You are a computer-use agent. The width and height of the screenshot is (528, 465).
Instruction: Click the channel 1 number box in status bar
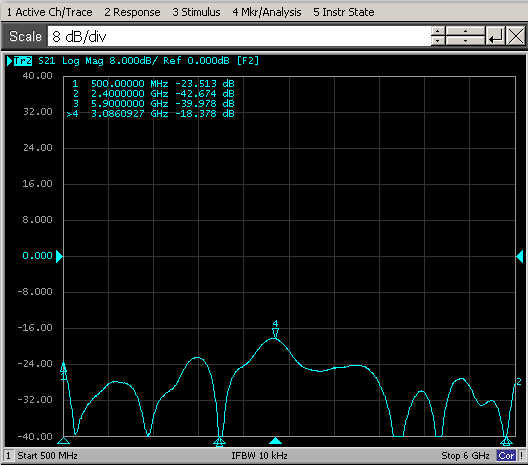pos(9,456)
